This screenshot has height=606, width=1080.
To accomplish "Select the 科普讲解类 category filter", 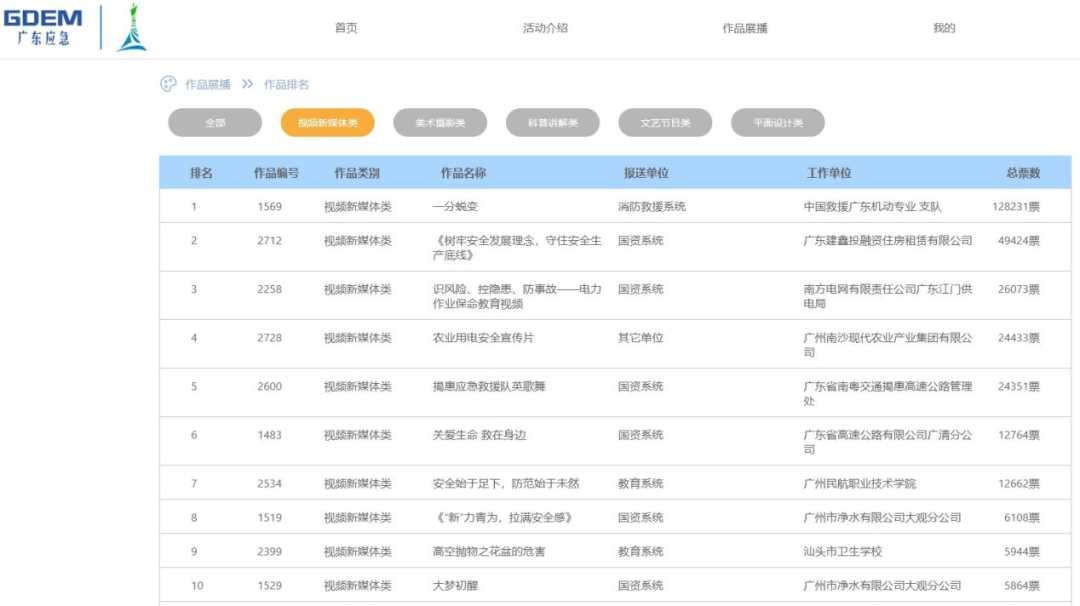I will point(552,123).
